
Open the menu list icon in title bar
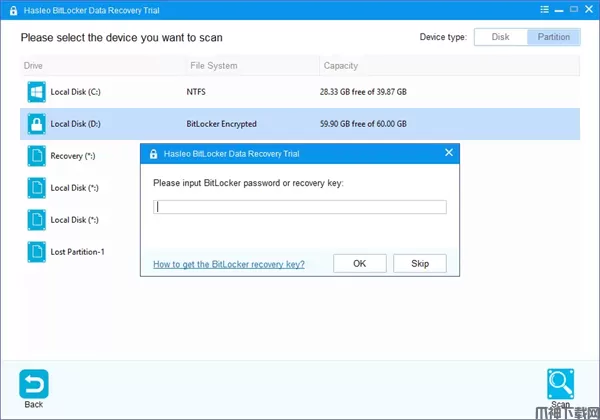coord(545,10)
